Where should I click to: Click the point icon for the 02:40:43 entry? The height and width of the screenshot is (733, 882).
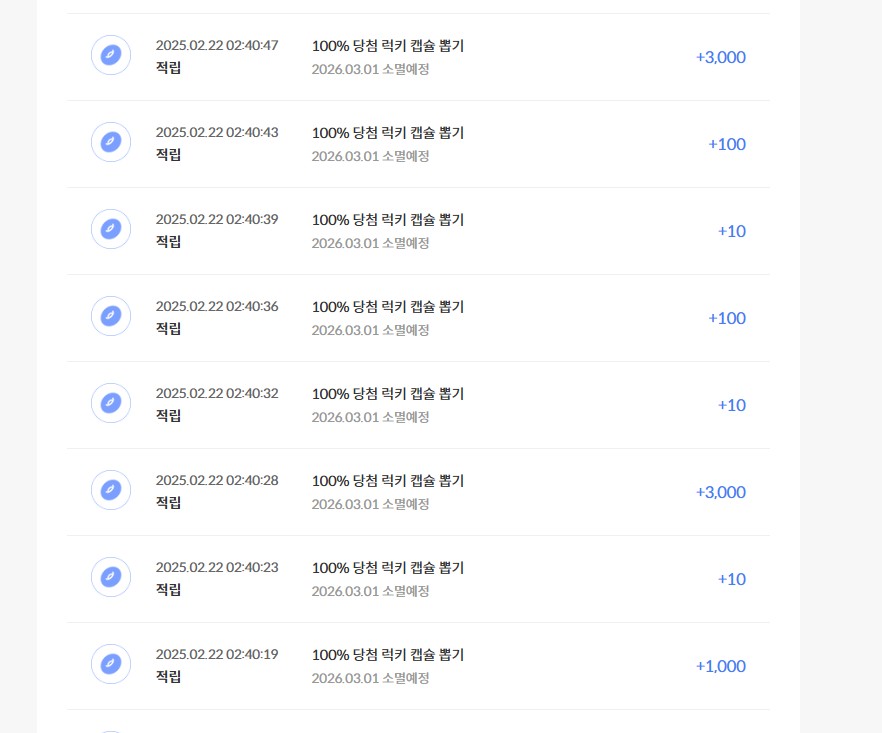coord(111,142)
